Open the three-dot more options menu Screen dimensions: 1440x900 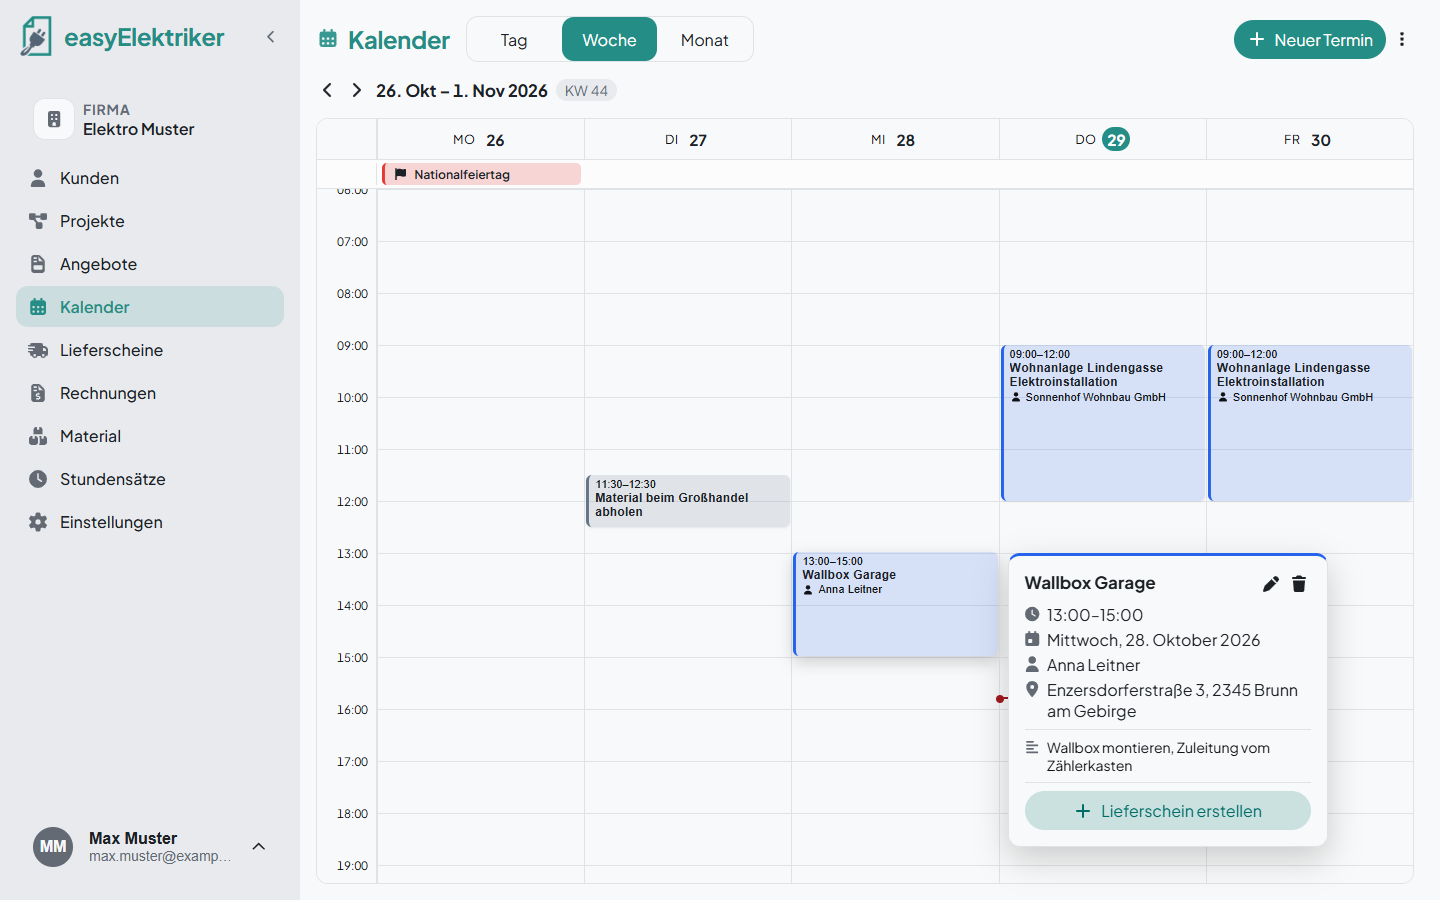point(1402,40)
